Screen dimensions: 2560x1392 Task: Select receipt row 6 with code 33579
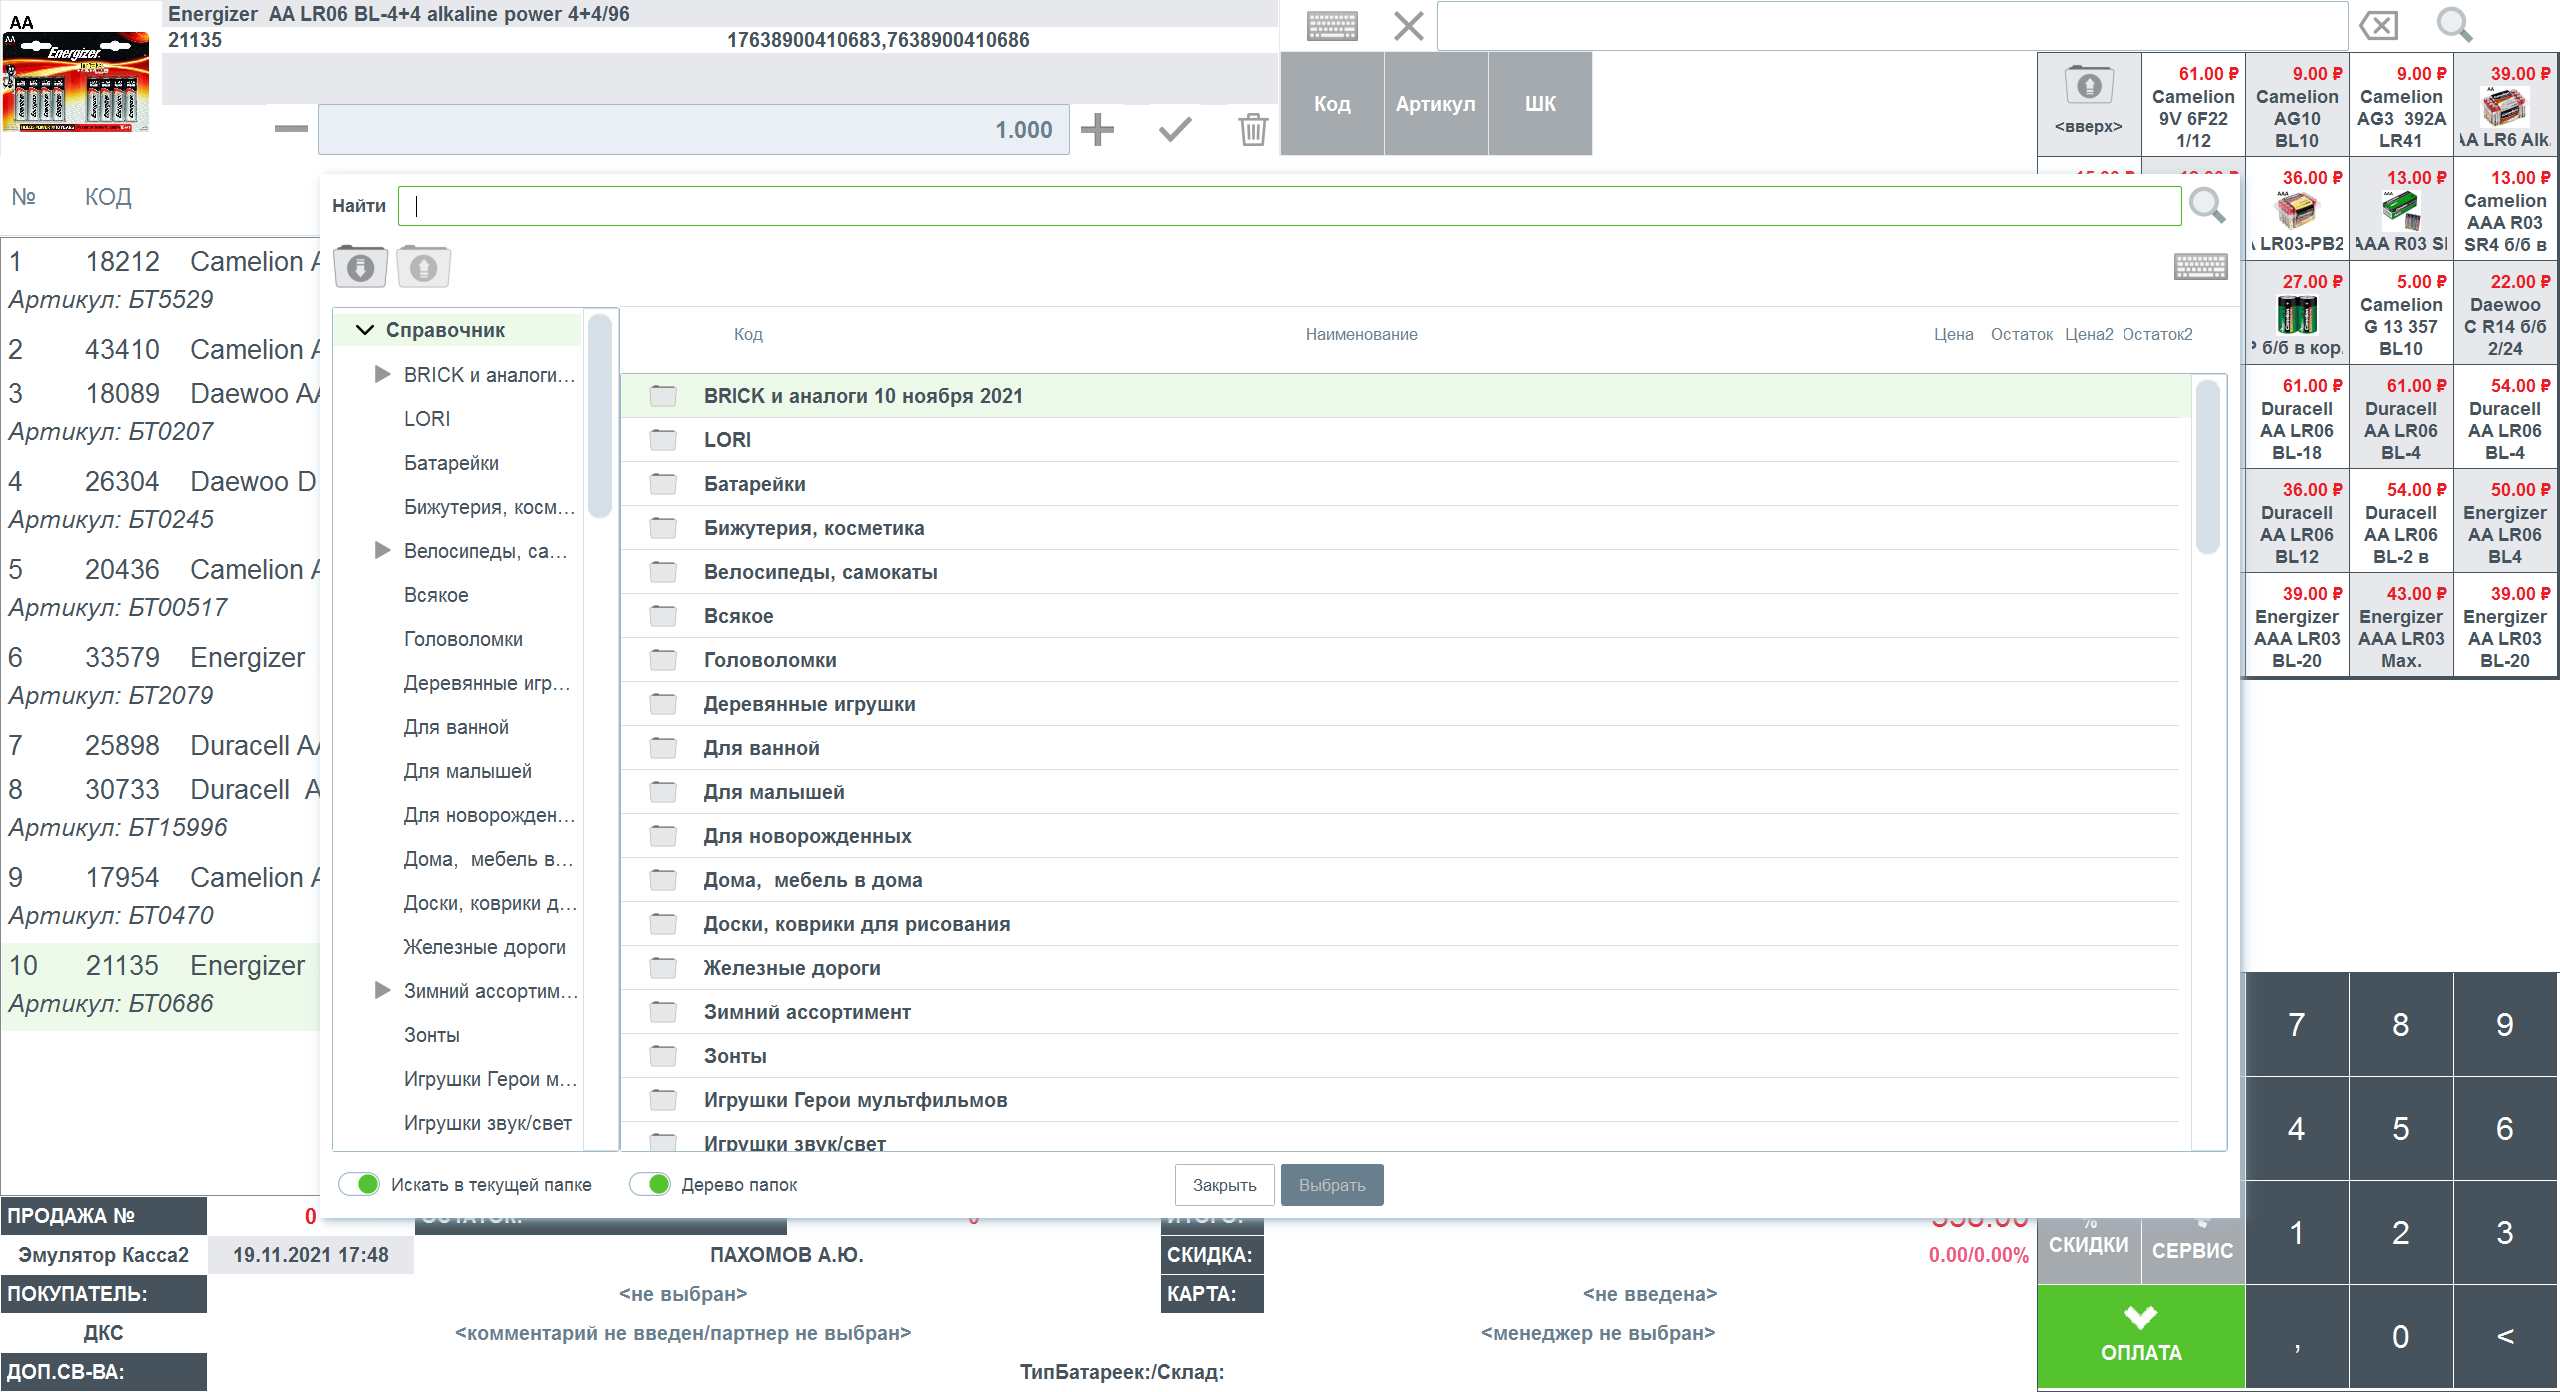pos(160,676)
